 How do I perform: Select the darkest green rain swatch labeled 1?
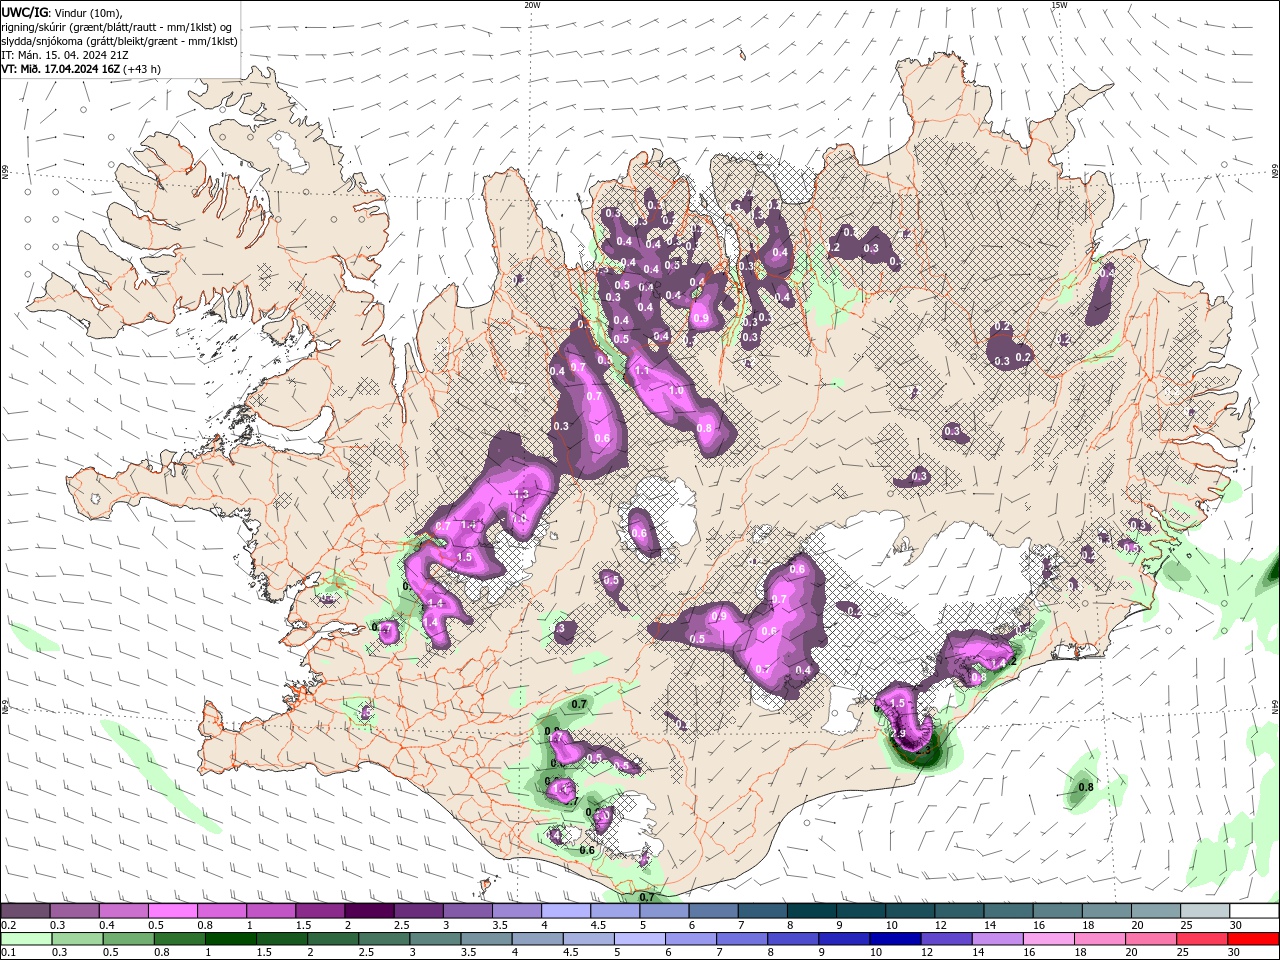tap(230, 939)
